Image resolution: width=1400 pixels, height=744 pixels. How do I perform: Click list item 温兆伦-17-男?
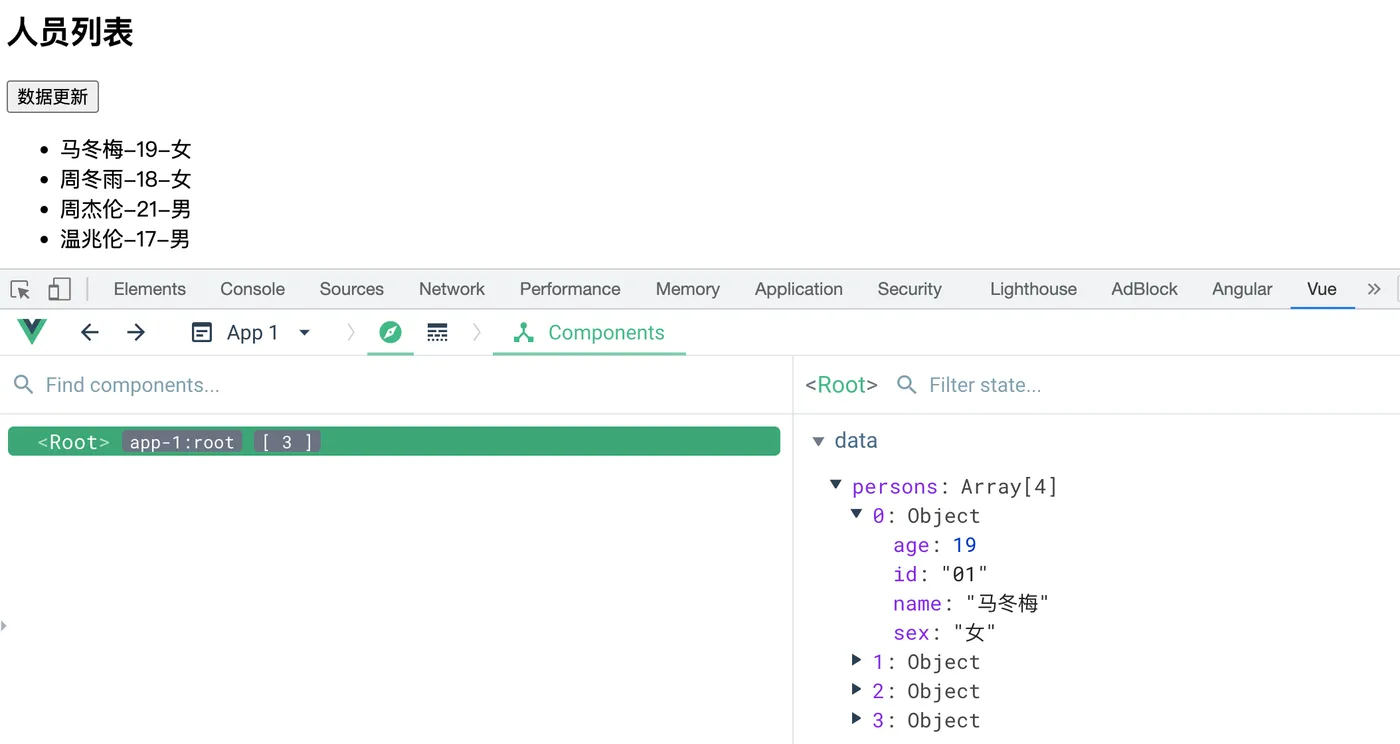(x=125, y=239)
